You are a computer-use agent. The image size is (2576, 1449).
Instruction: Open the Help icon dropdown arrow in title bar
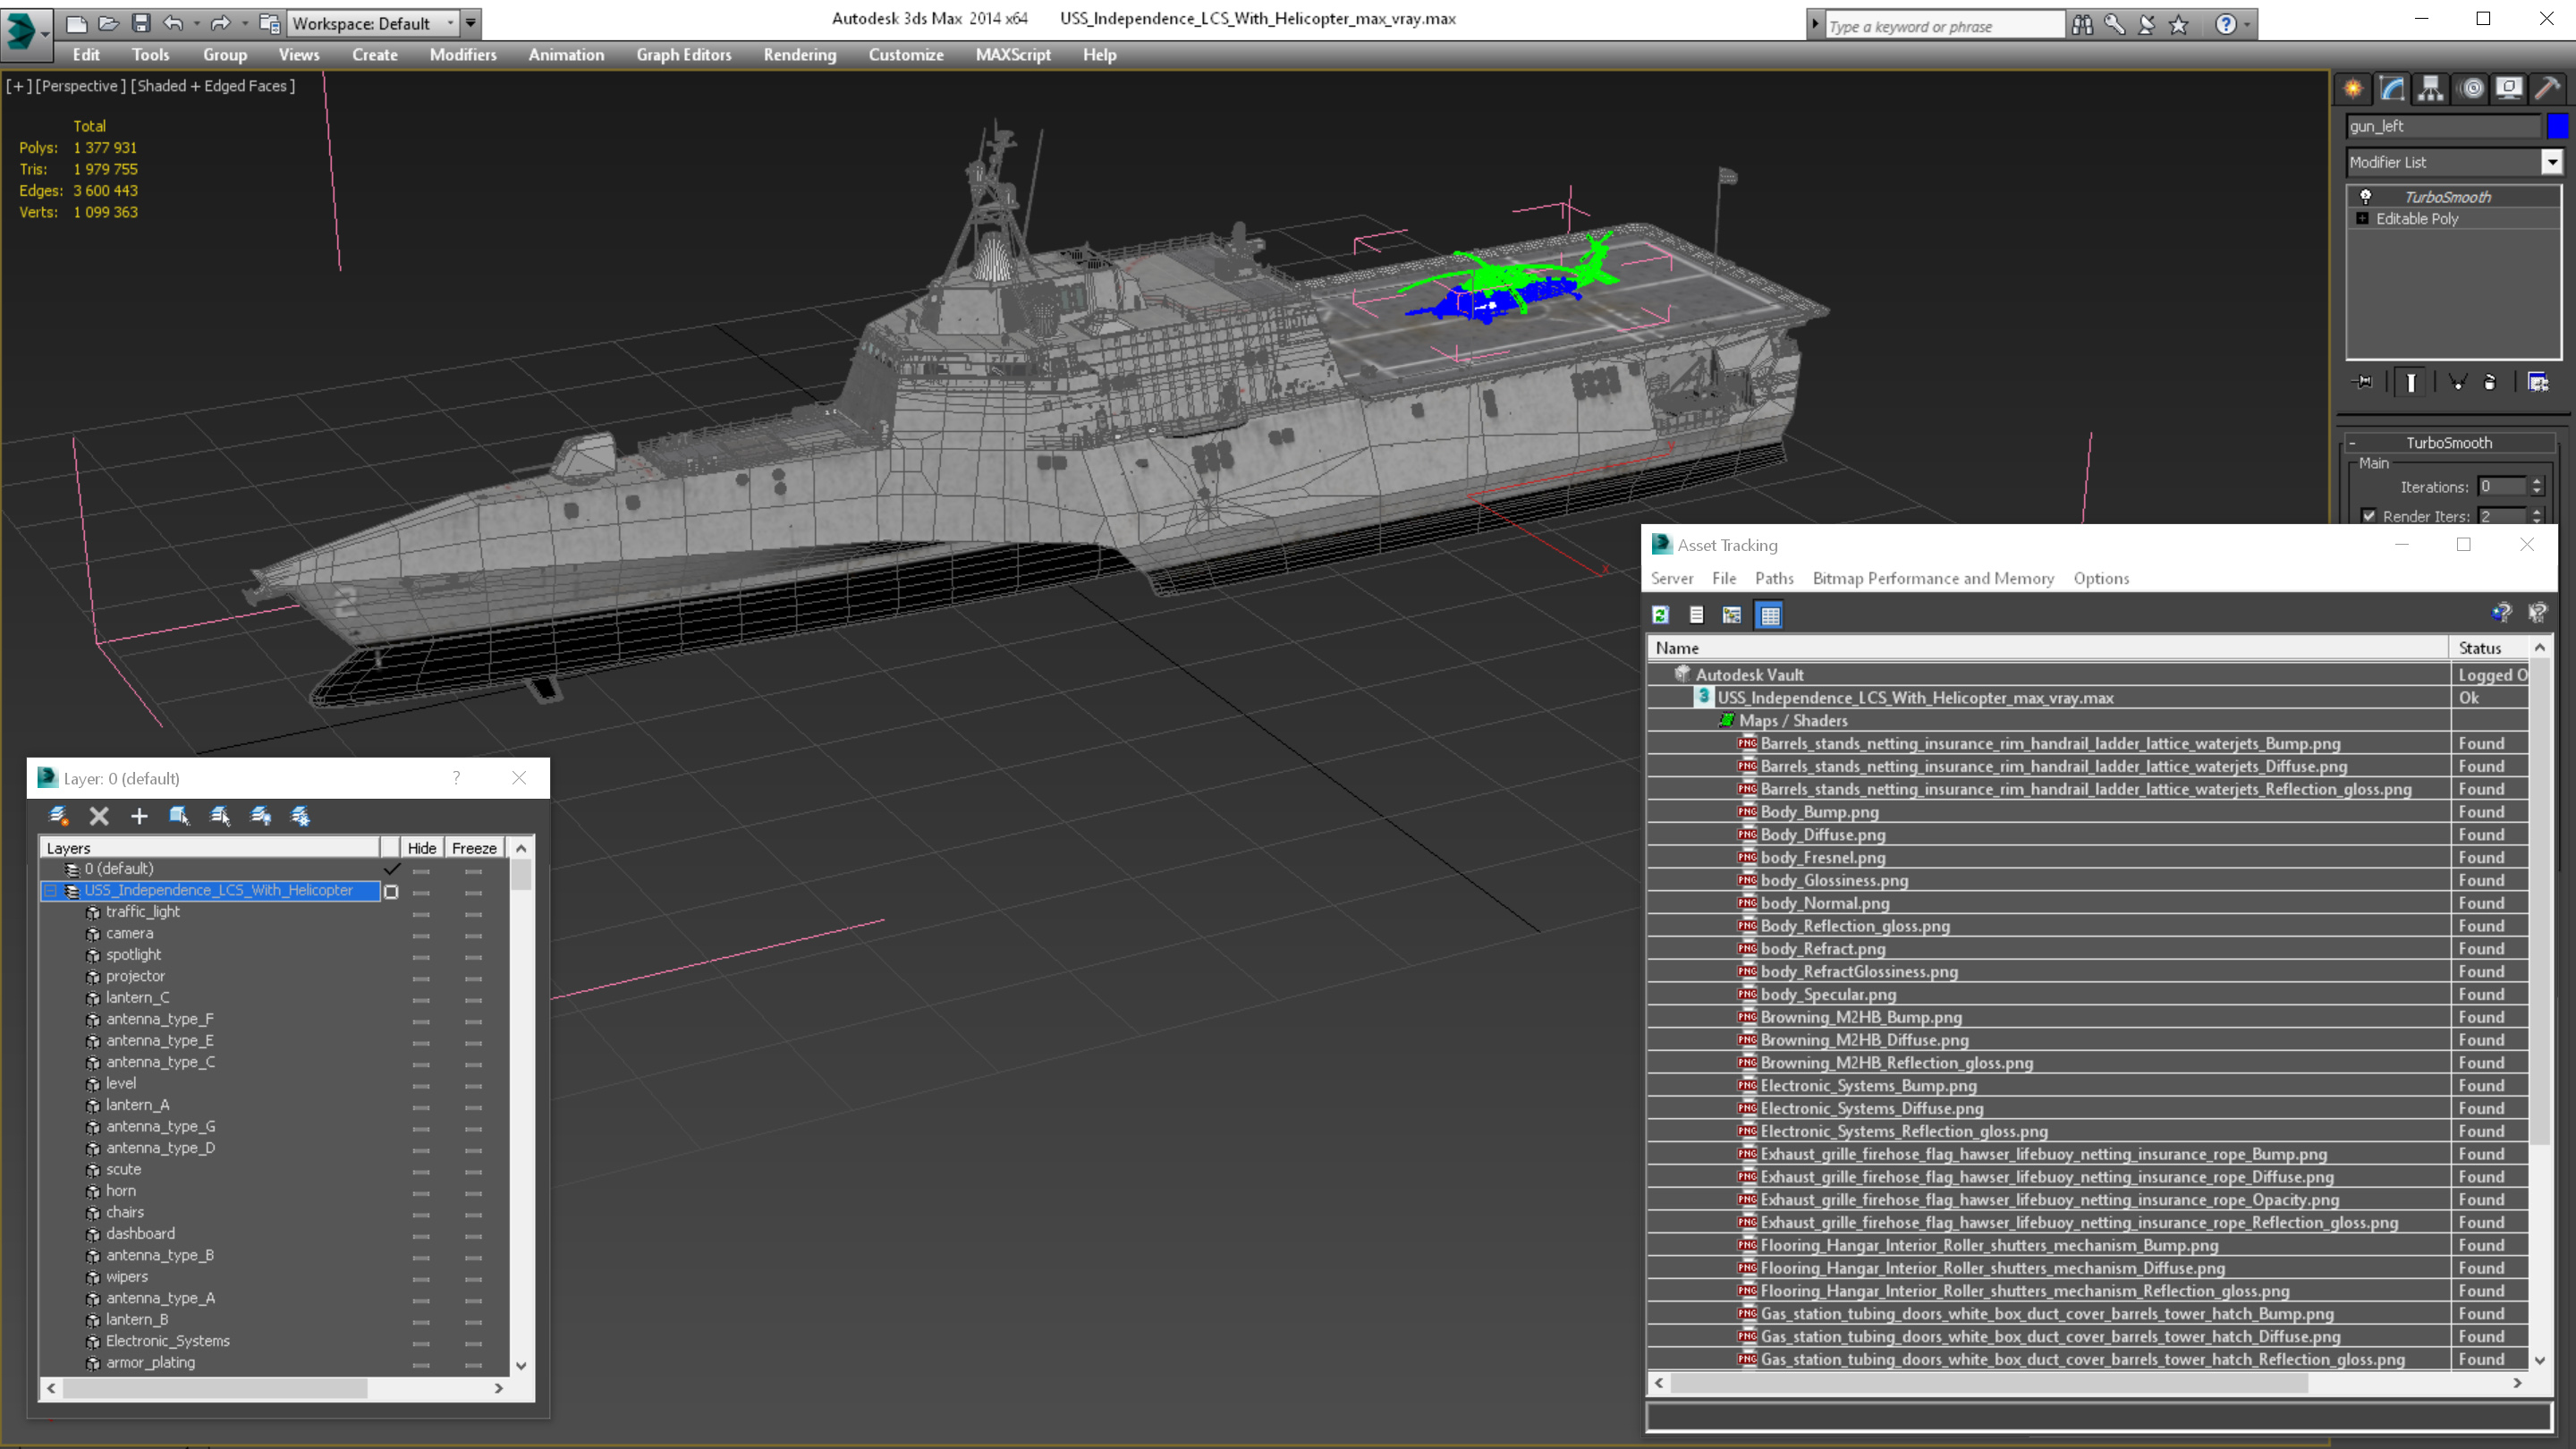click(2247, 24)
